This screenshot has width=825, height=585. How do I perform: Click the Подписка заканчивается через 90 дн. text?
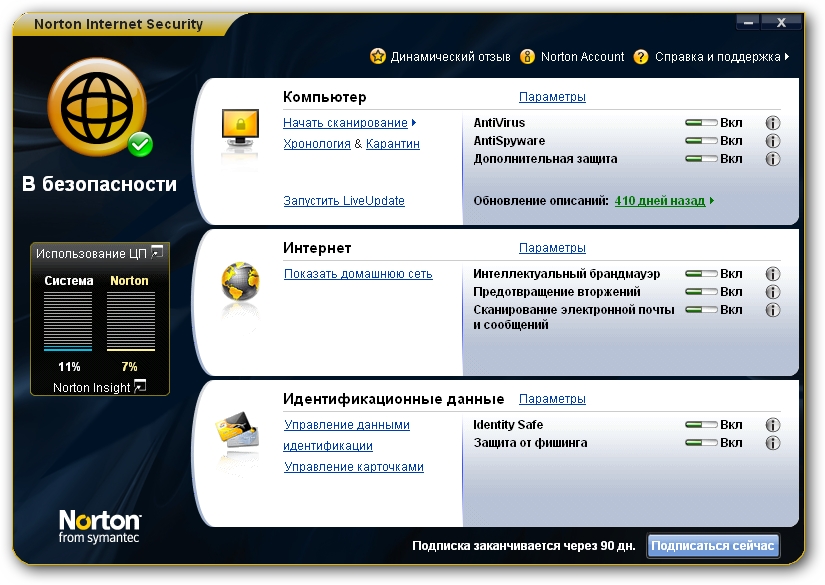pos(524,546)
